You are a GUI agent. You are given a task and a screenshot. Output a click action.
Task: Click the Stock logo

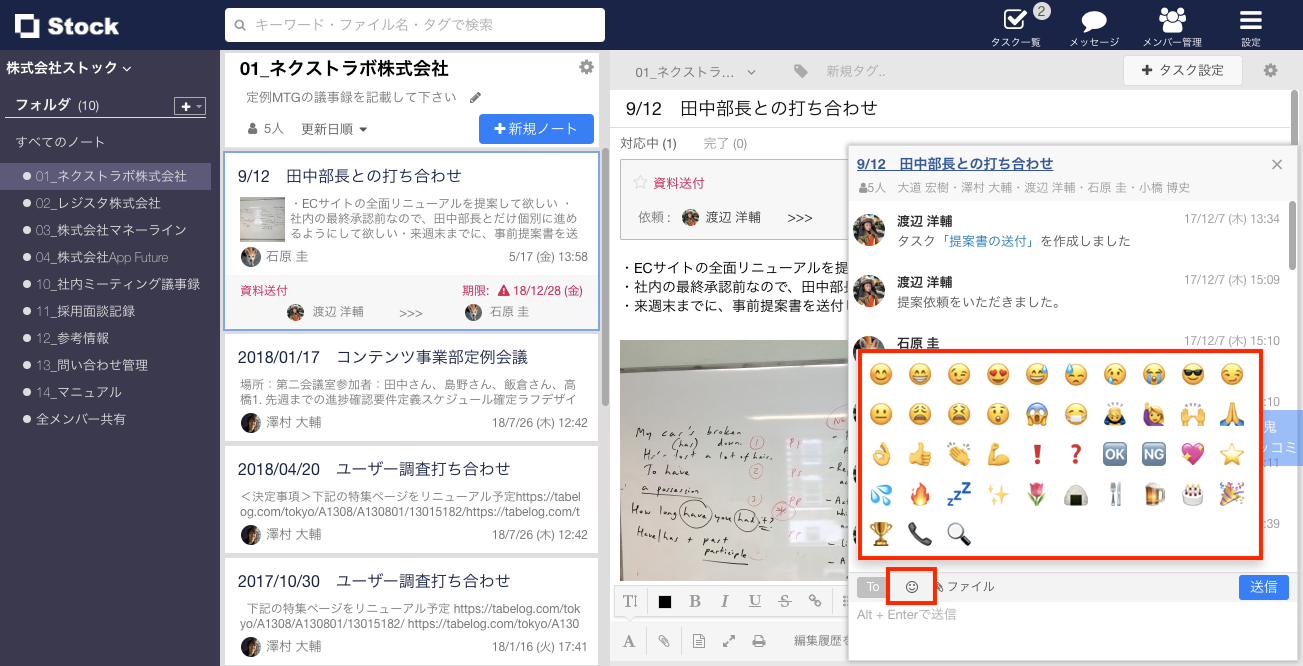click(x=67, y=26)
